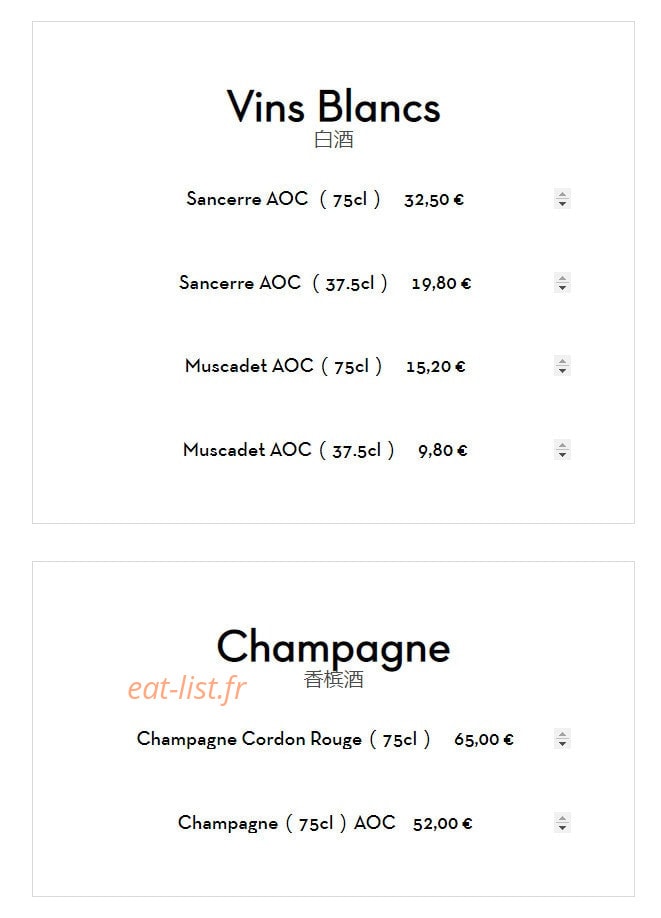Image resolution: width=661 pixels, height=918 pixels.
Task: Click down arrow for Muscadet AOC 37.5cl
Action: (562, 455)
